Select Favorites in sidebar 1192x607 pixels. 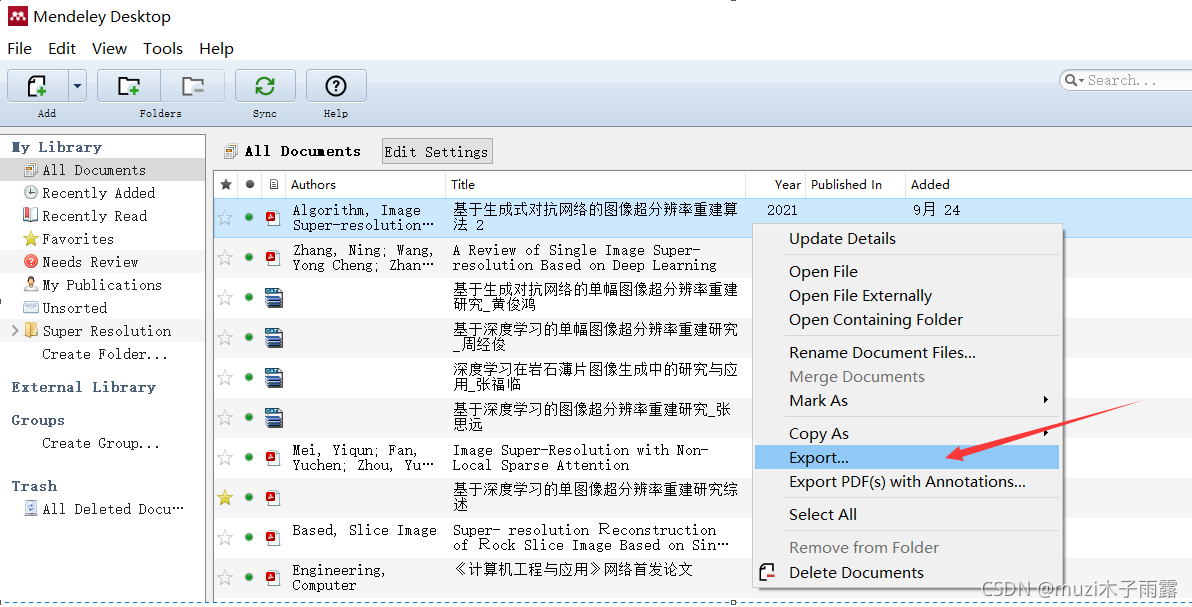78,239
